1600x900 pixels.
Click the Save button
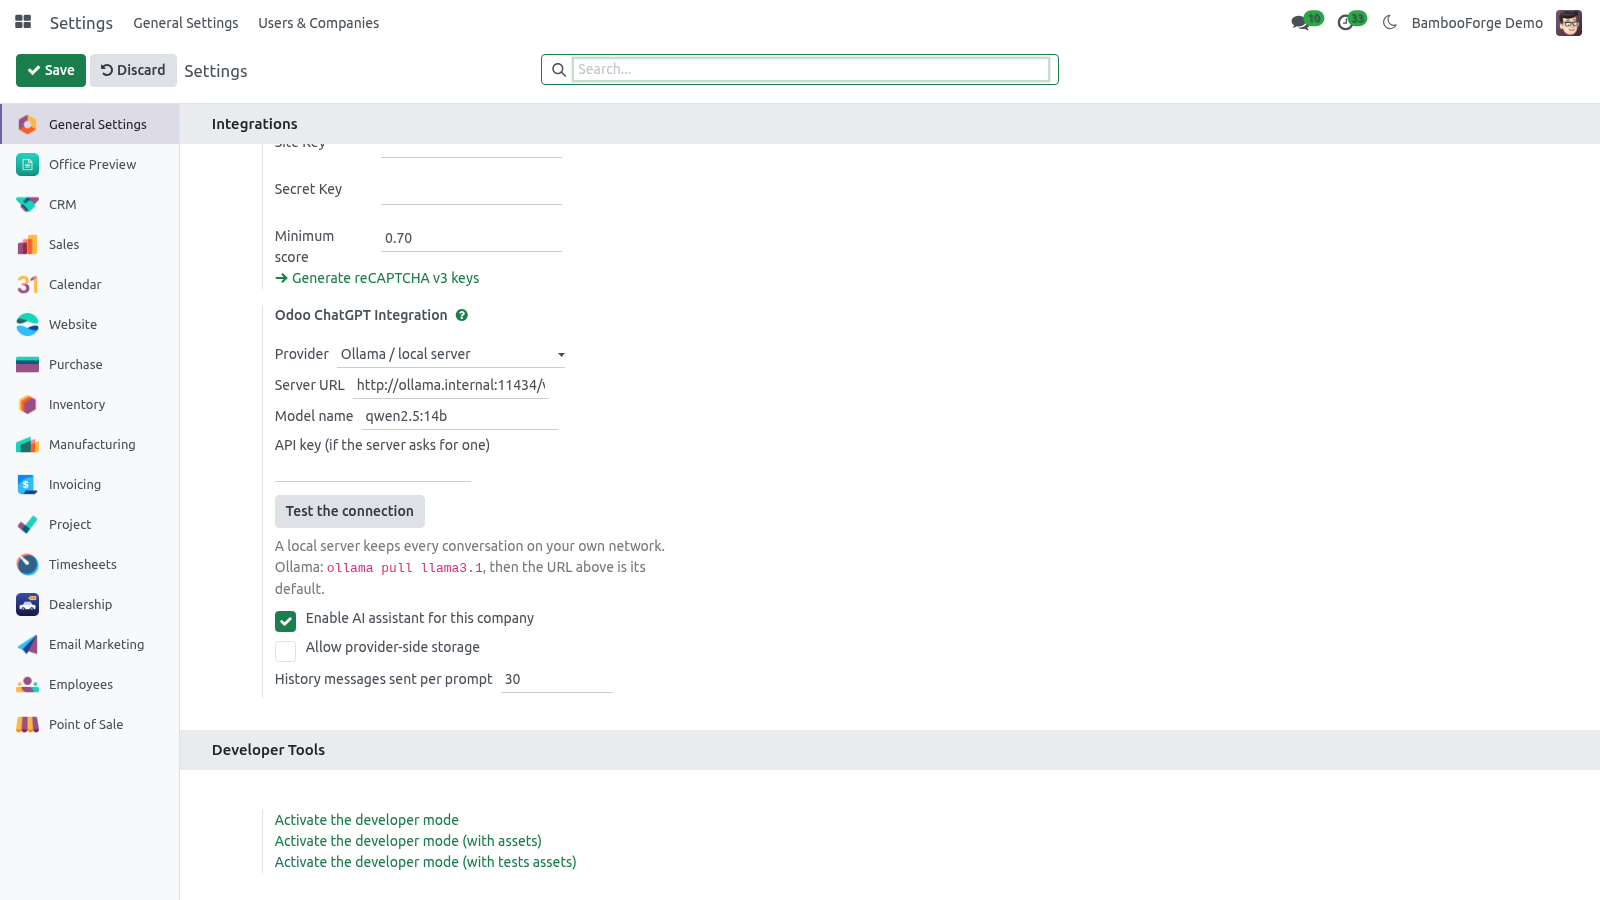pyautogui.click(x=51, y=70)
